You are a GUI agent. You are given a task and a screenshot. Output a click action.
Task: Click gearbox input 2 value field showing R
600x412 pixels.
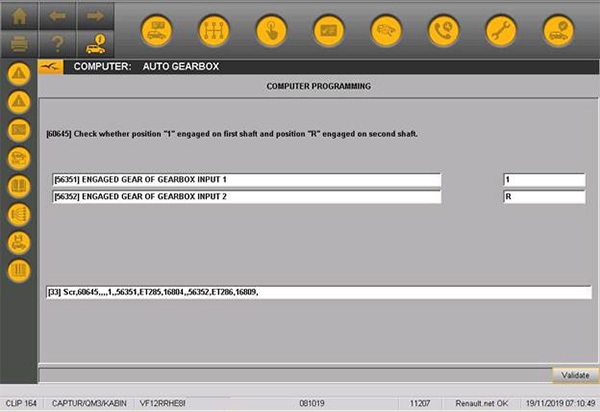click(x=544, y=198)
